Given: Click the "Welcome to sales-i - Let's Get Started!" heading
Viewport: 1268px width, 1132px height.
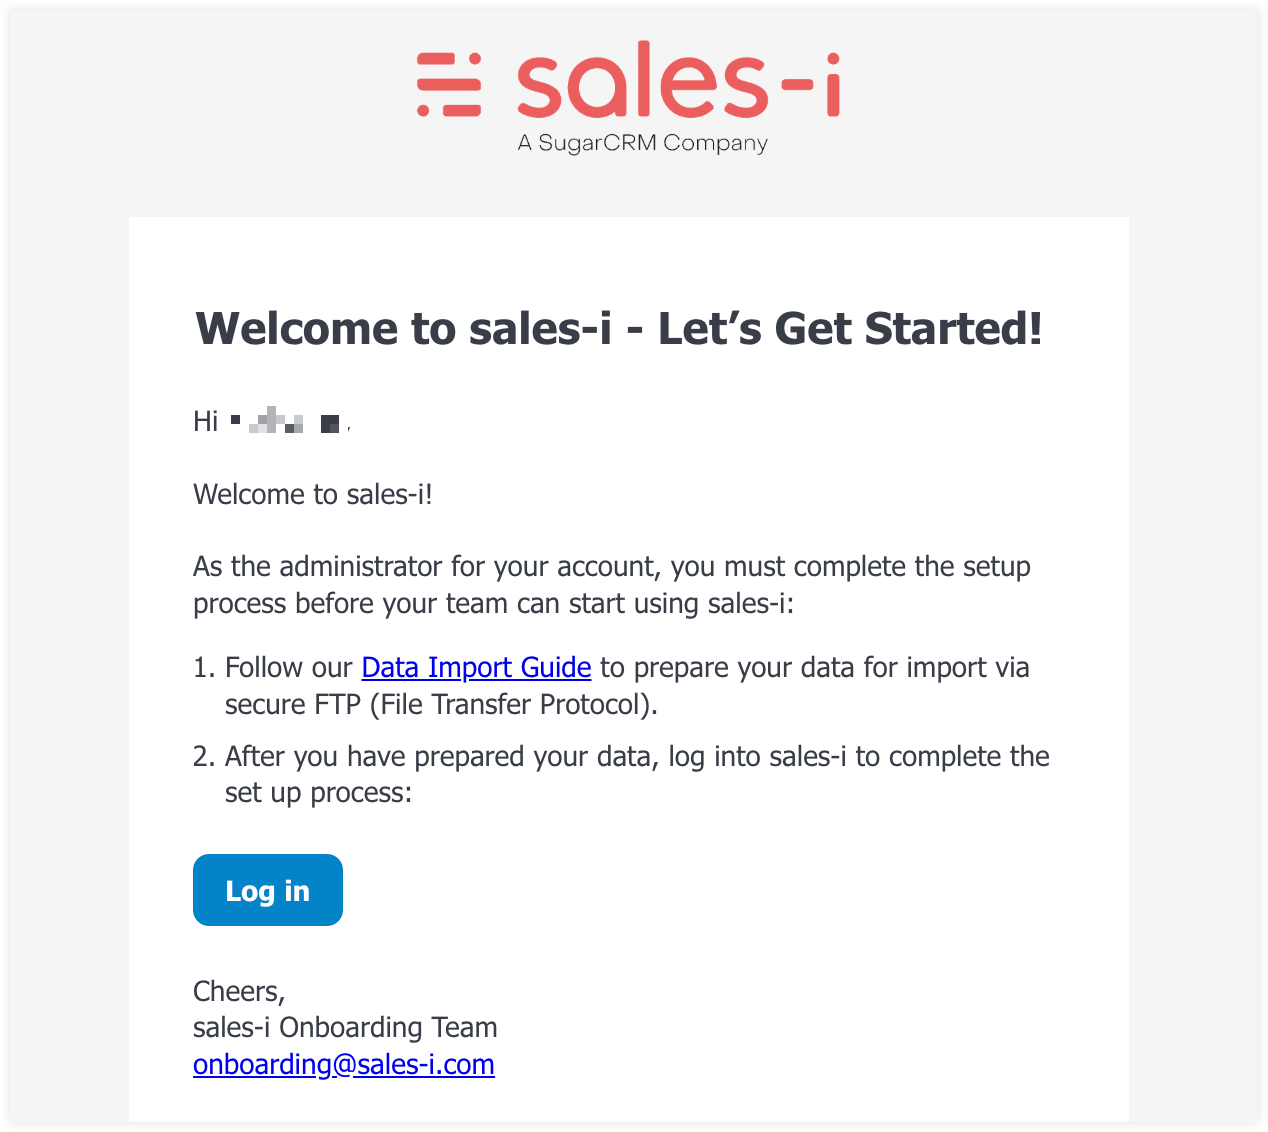Looking at the screenshot, I should 619,329.
